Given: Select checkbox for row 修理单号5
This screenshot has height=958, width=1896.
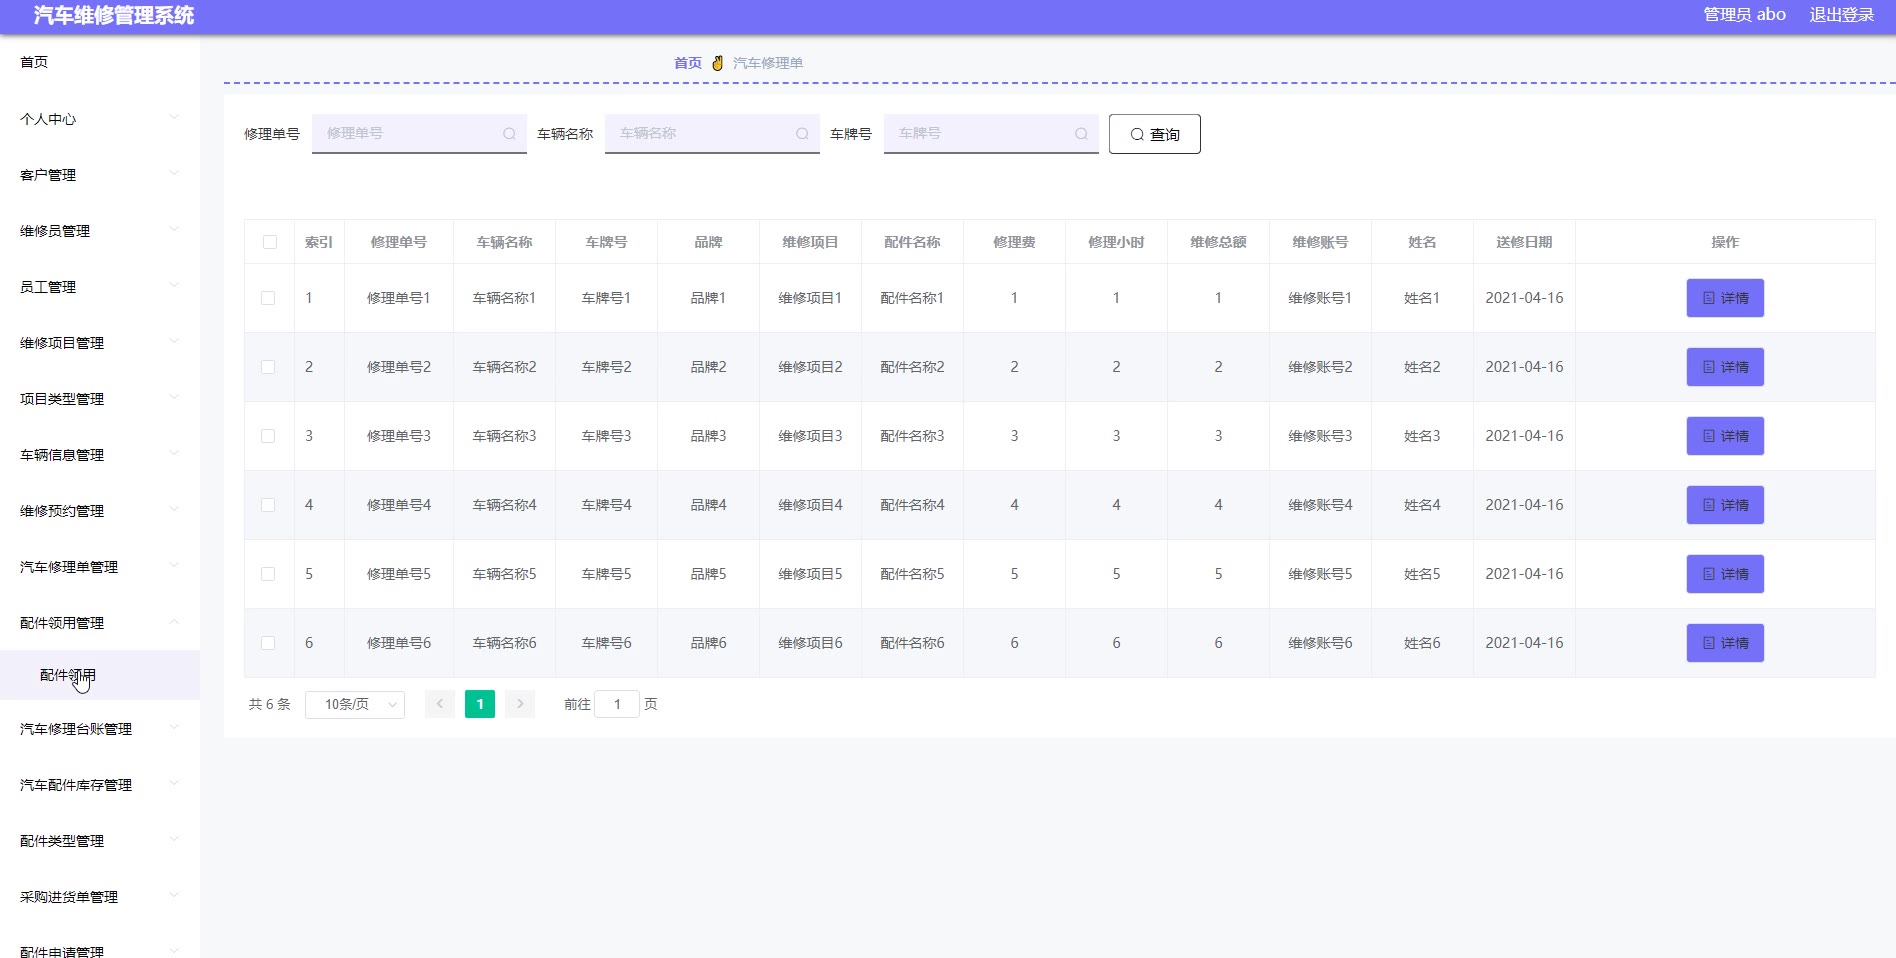Looking at the screenshot, I should [x=268, y=574].
